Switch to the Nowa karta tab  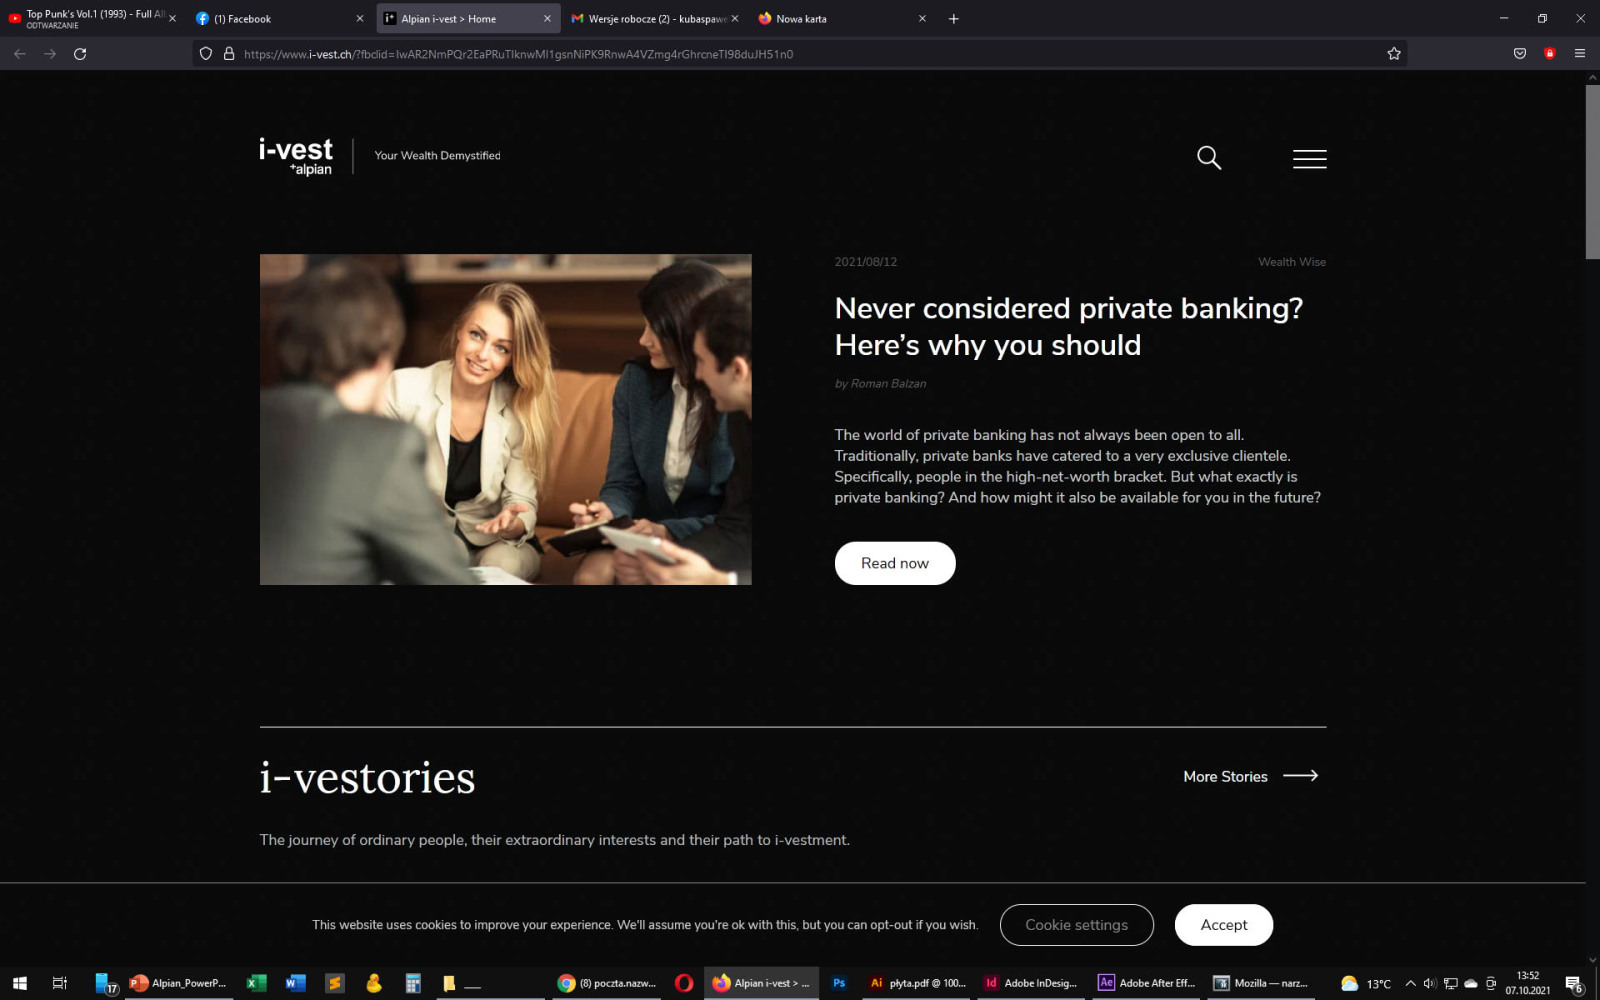pyautogui.click(x=840, y=19)
